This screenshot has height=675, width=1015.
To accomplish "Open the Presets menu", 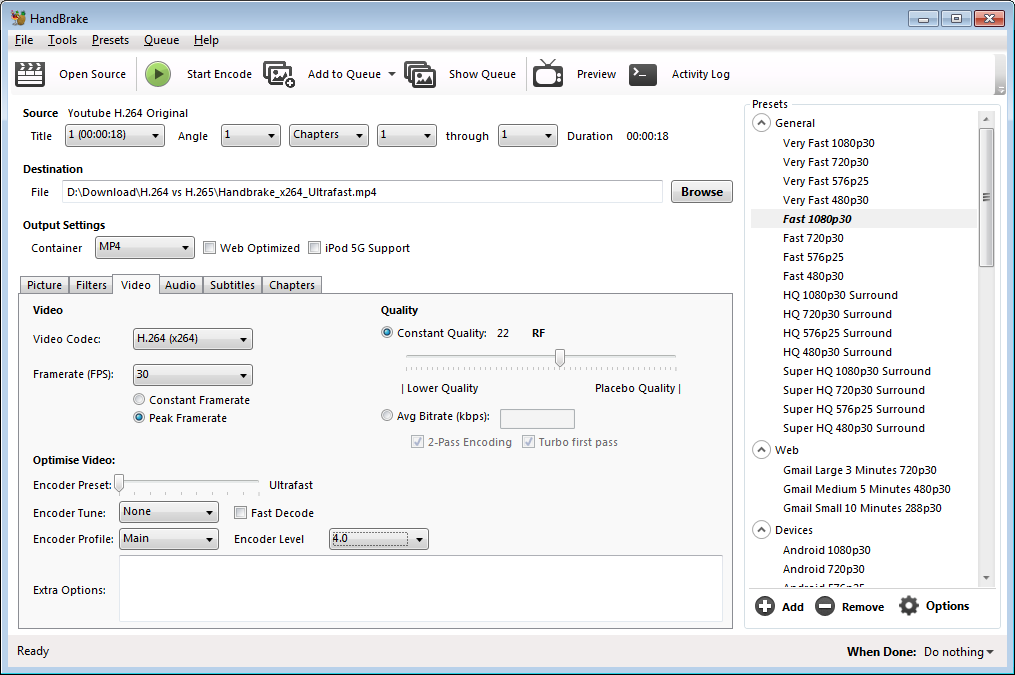I will coord(110,40).
